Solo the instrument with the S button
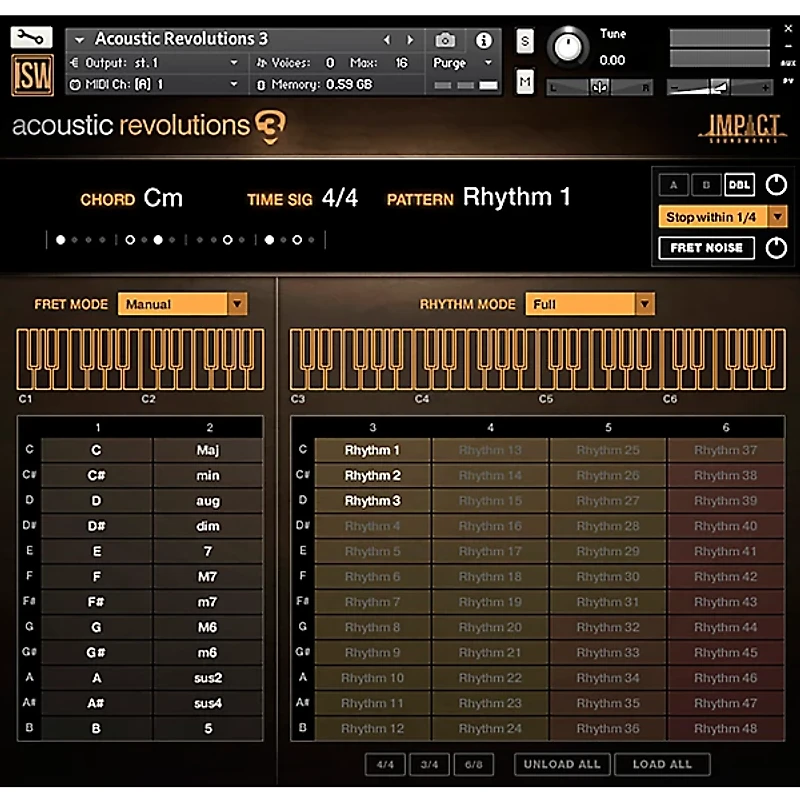This screenshot has height=800, width=800. click(x=524, y=42)
